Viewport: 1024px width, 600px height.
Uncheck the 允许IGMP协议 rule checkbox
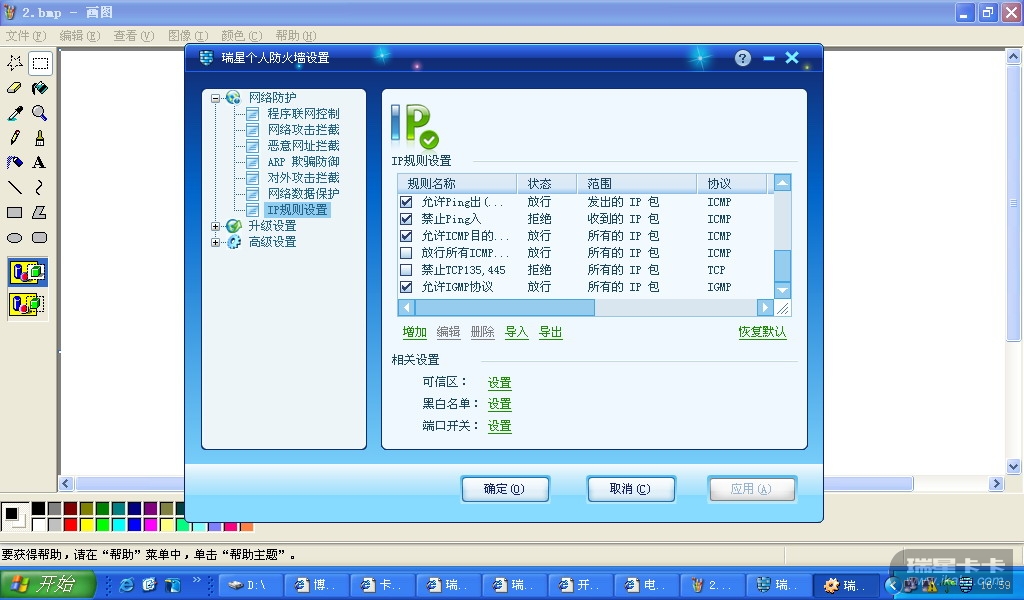click(406, 287)
